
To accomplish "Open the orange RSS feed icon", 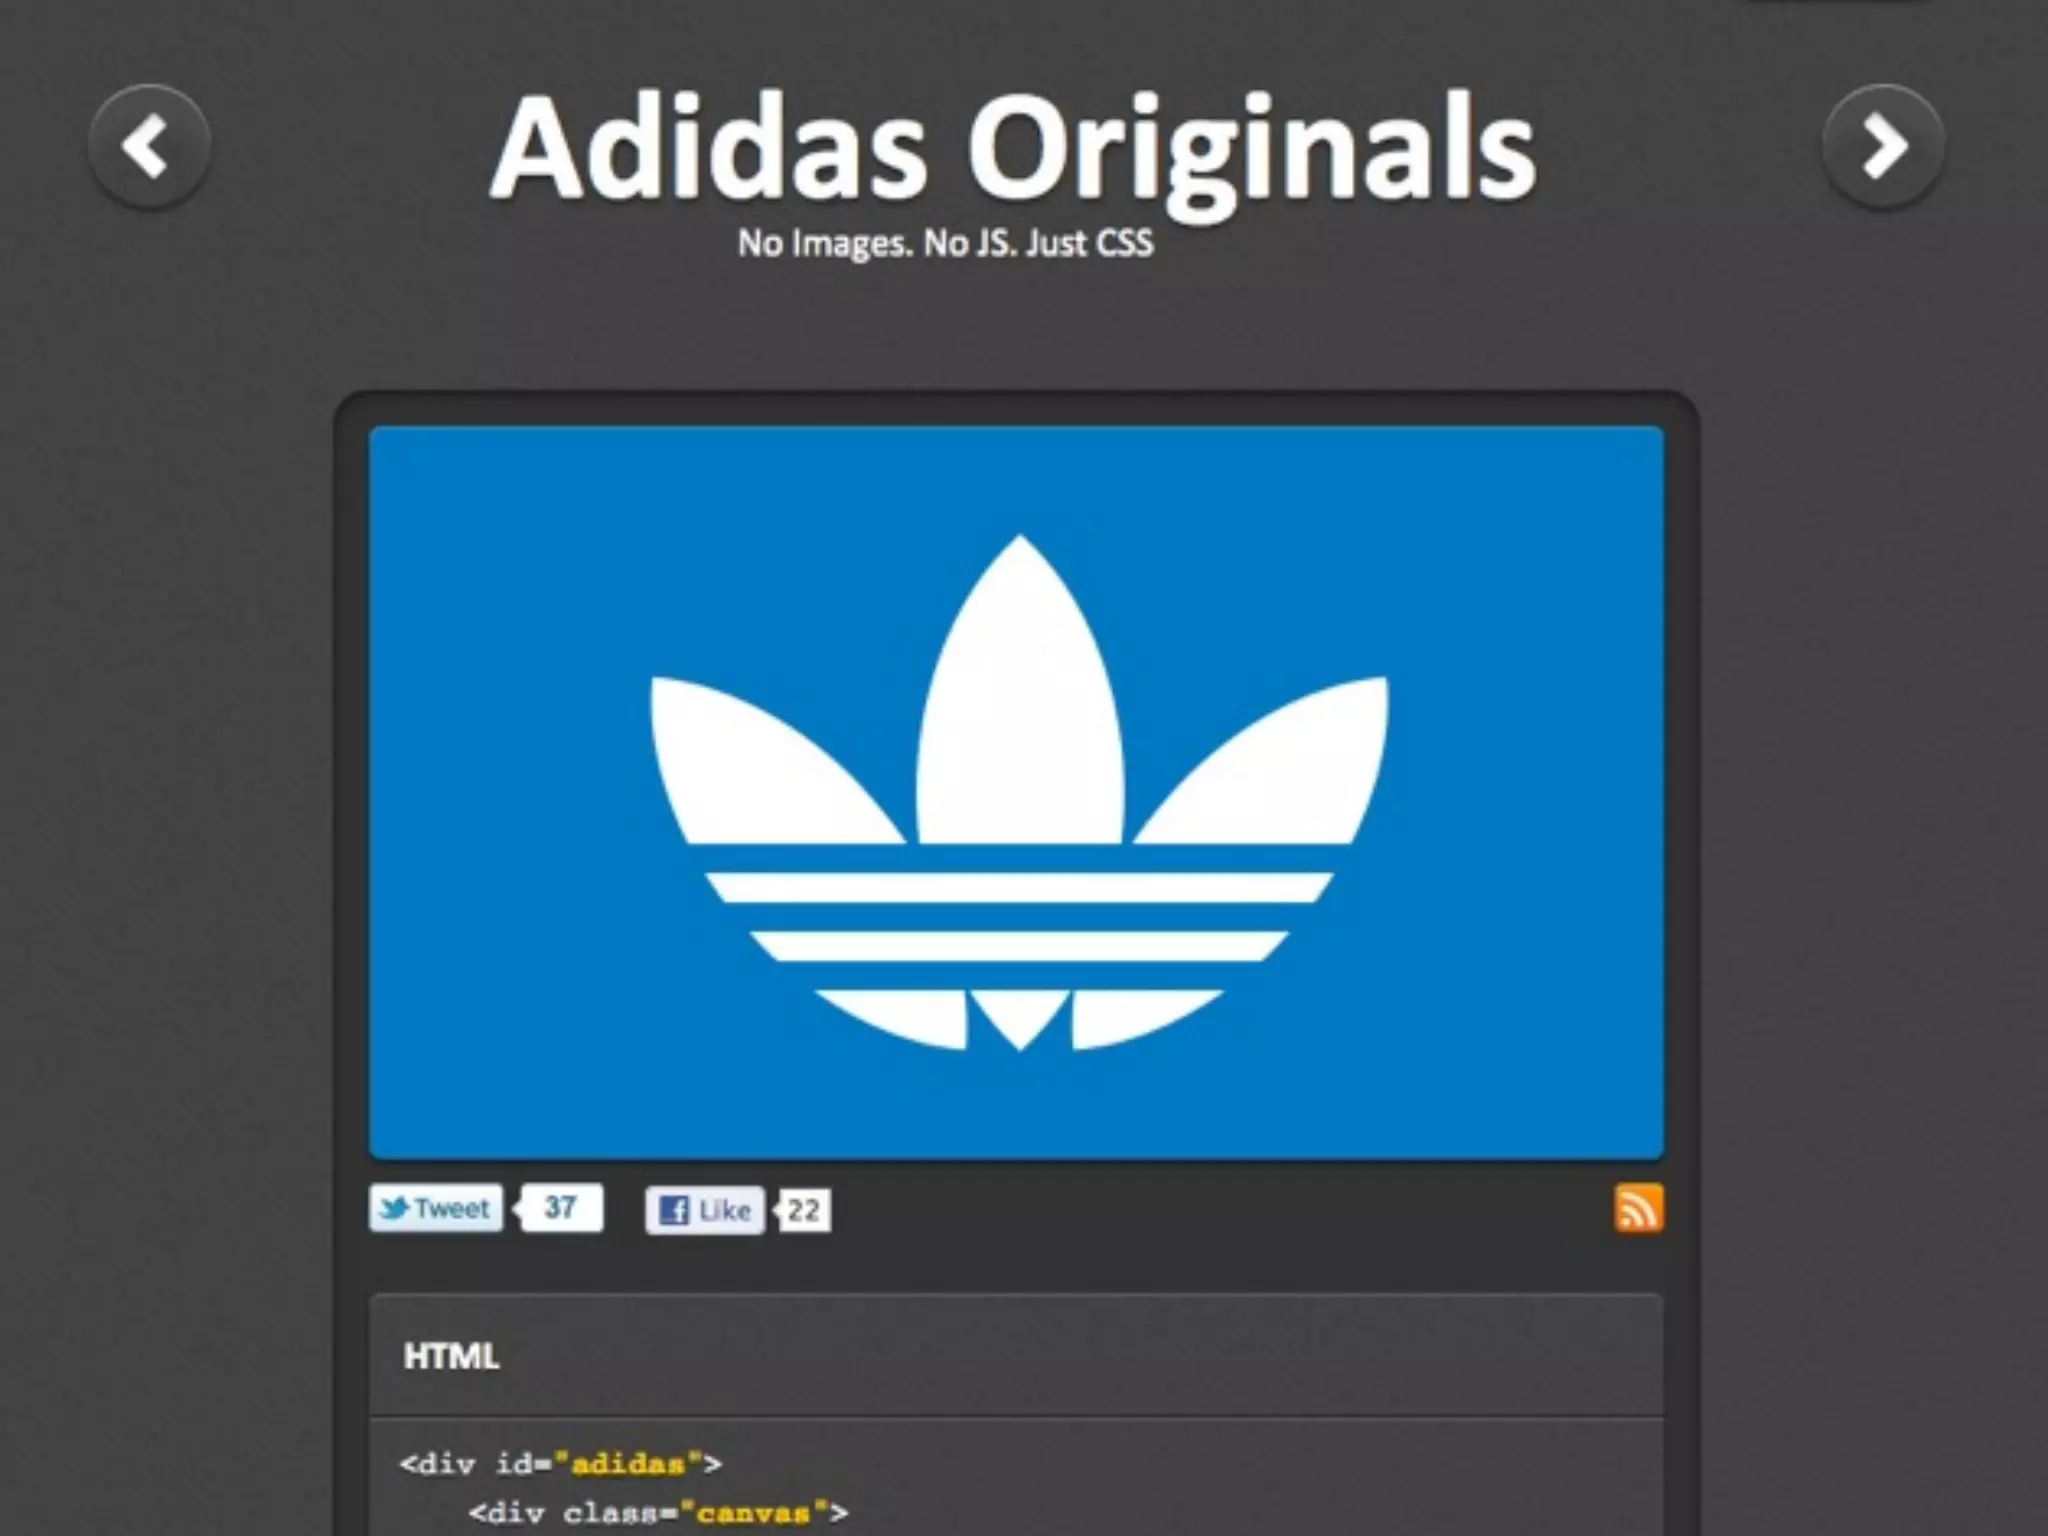I will click(x=1638, y=1208).
